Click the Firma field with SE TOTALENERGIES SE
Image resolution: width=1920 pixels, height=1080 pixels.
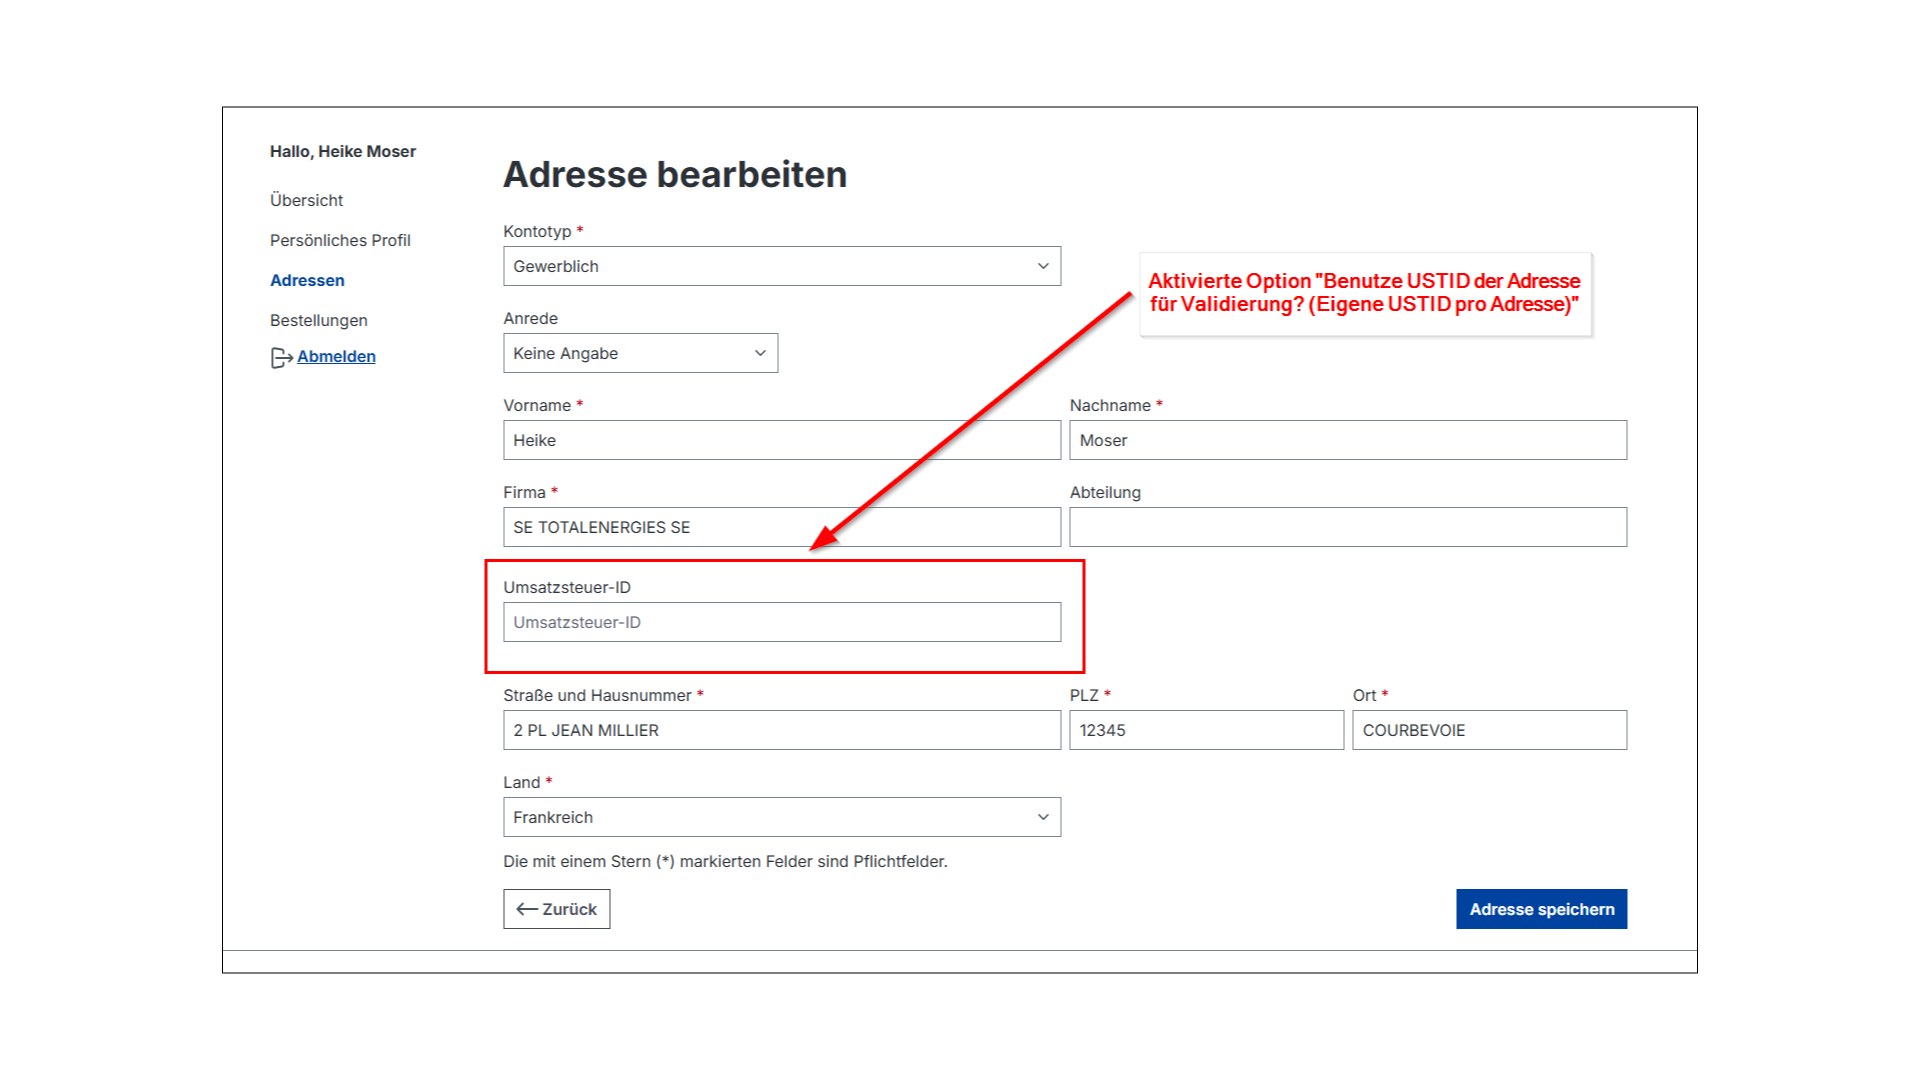[782, 527]
